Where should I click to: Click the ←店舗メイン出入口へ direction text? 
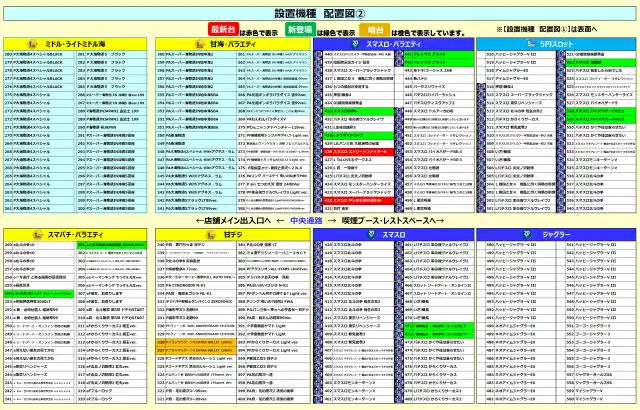click(x=233, y=221)
